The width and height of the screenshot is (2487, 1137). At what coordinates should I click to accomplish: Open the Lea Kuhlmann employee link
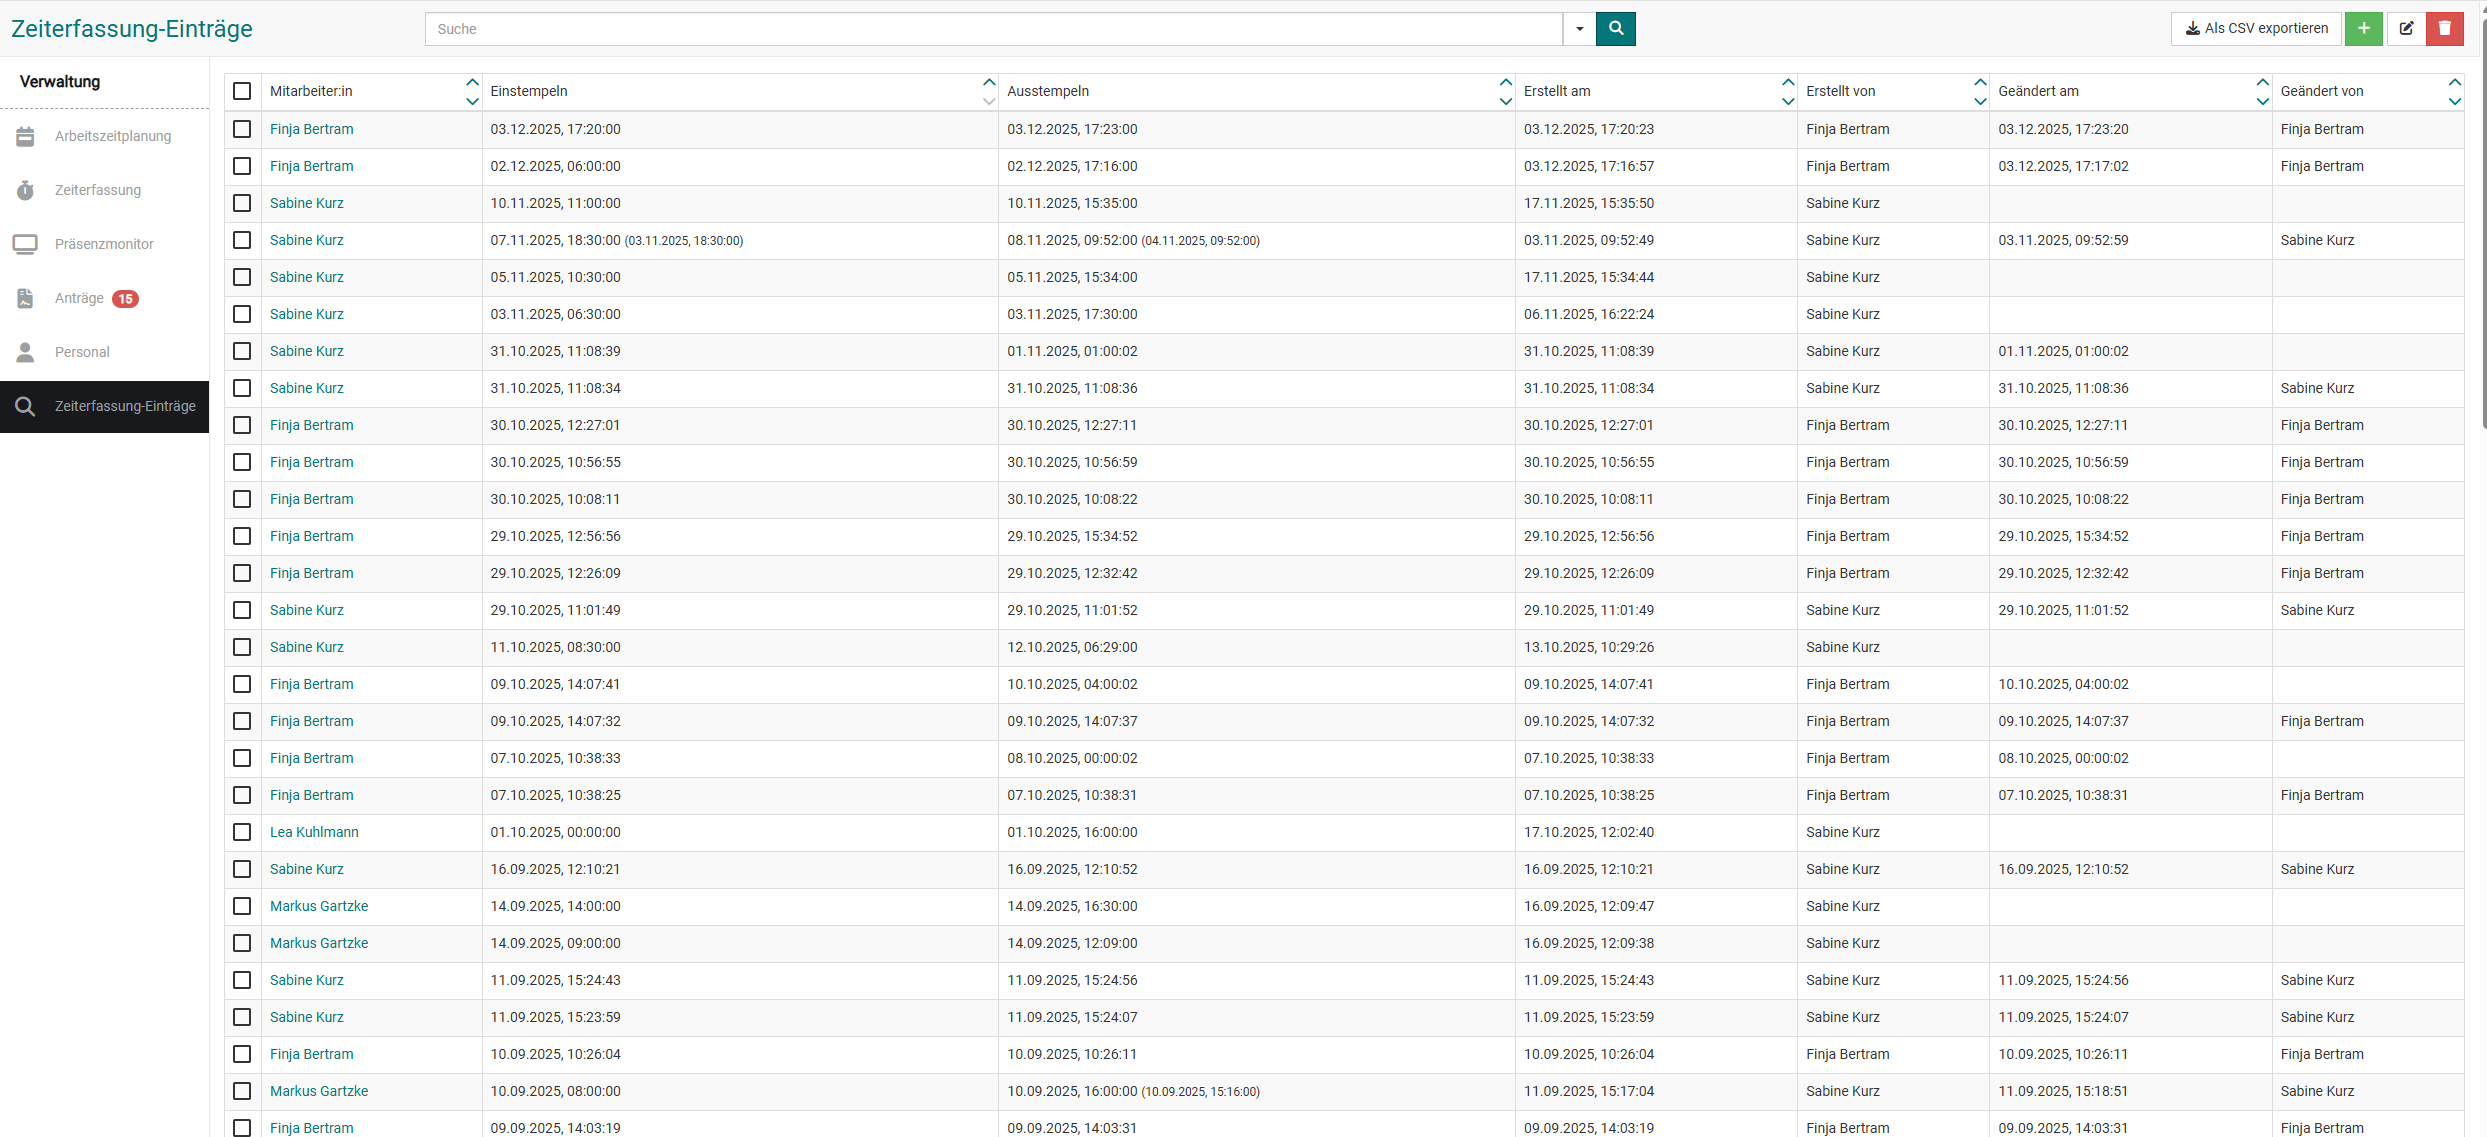314,832
